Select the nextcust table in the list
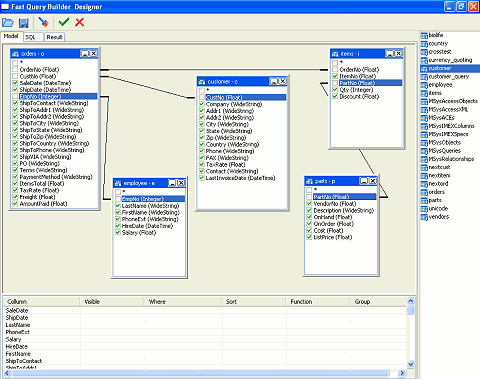The height and width of the screenshot is (379, 480). click(x=439, y=167)
